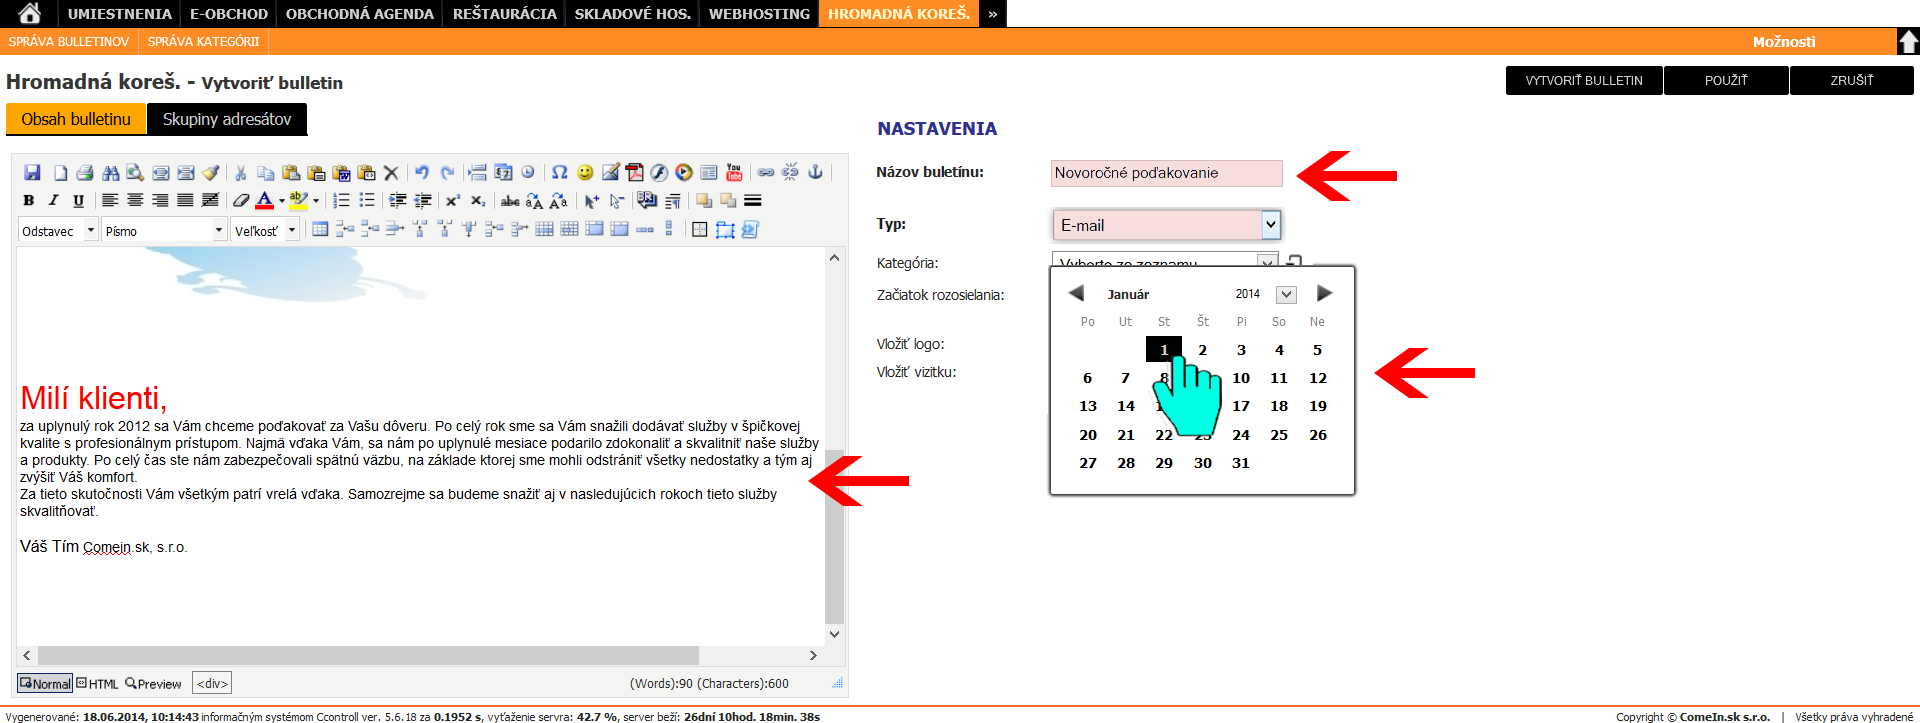Click the anchor icon in the toolbar
This screenshot has width=1920, height=723.
click(x=815, y=172)
